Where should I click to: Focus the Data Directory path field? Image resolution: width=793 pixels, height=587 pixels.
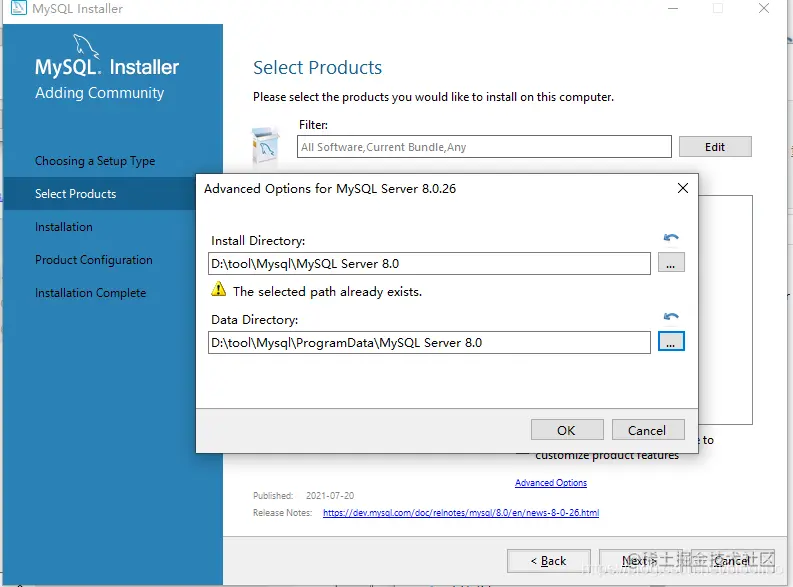pyautogui.click(x=429, y=342)
